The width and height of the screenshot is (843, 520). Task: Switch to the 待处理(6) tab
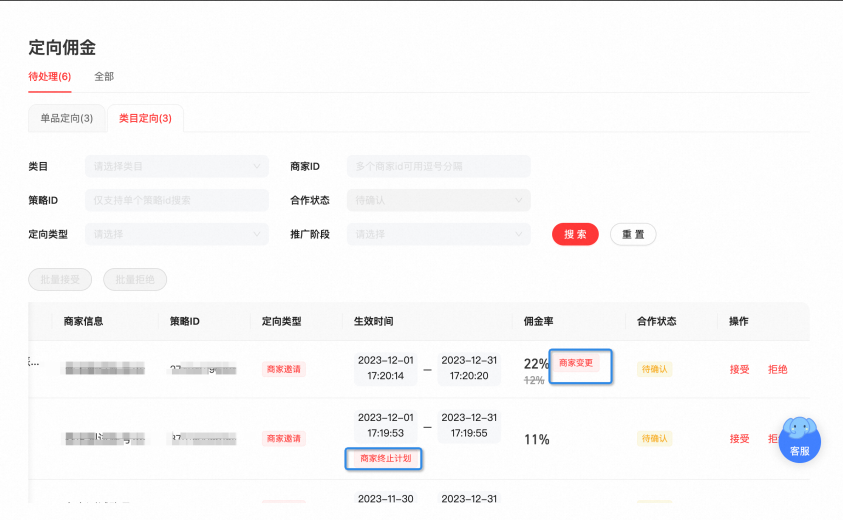49,76
